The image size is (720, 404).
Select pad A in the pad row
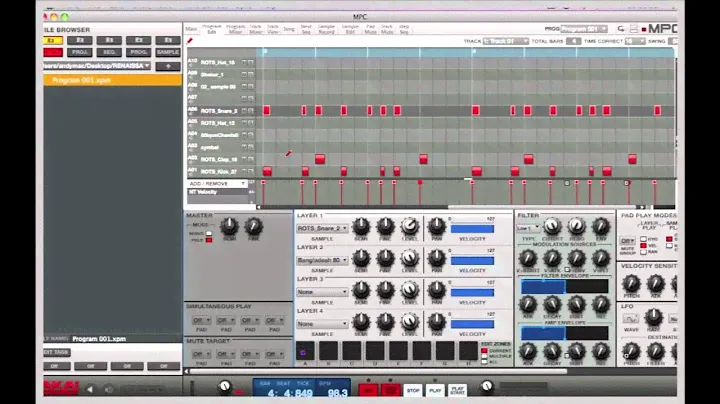coord(305,350)
